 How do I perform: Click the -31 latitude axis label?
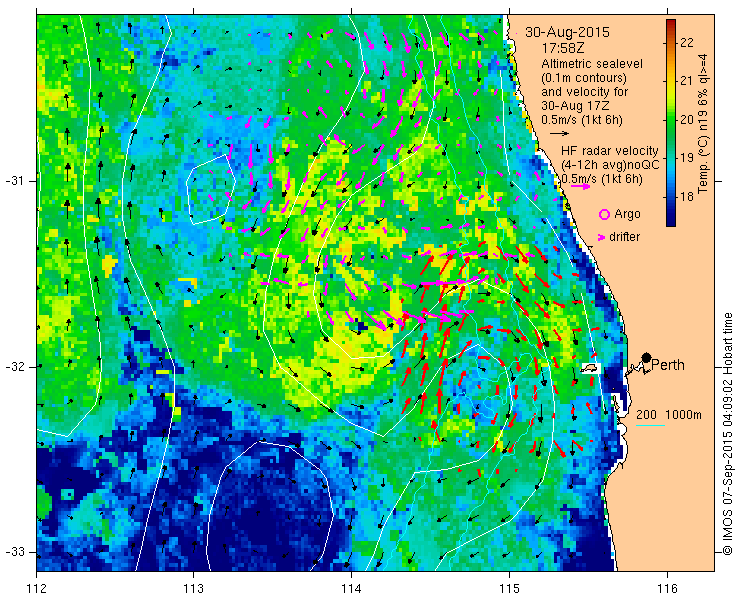tap(16, 181)
